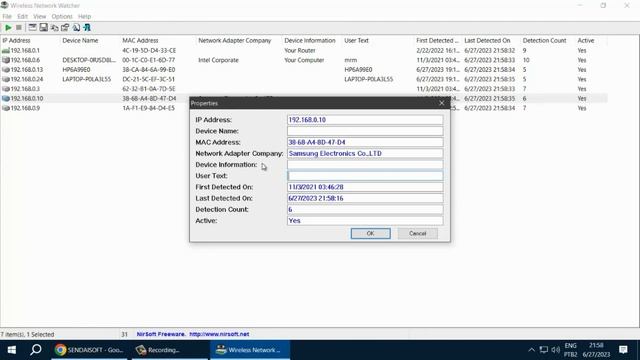This screenshot has height=360, width=640.
Task: Copy selected items with the toolbar copy icon
Action: tap(54, 28)
